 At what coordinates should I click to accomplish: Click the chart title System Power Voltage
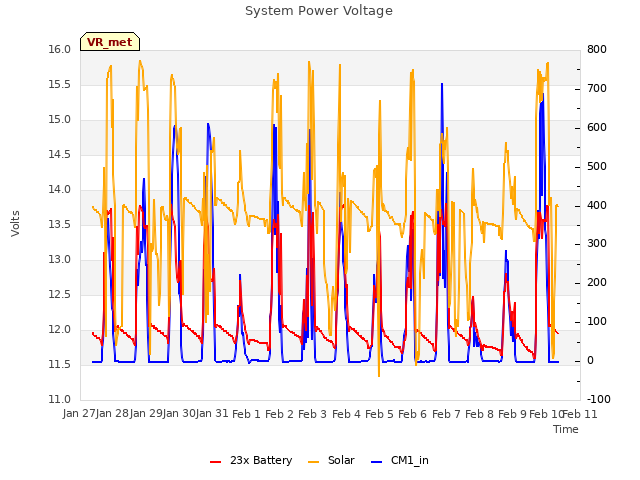[319, 11]
